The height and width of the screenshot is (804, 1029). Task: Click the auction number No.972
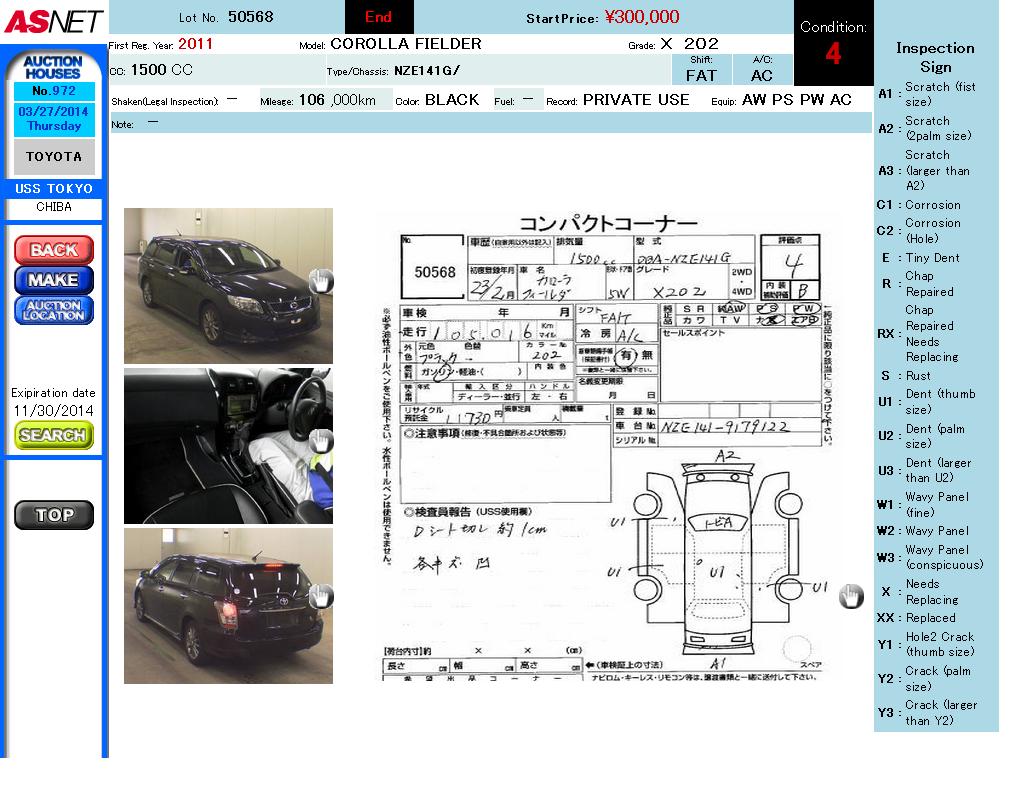(x=54, y=91)
